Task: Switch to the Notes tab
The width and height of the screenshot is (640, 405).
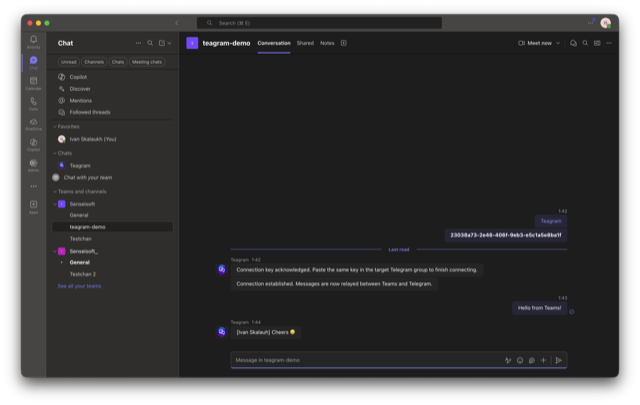Action: click(327, 43)
